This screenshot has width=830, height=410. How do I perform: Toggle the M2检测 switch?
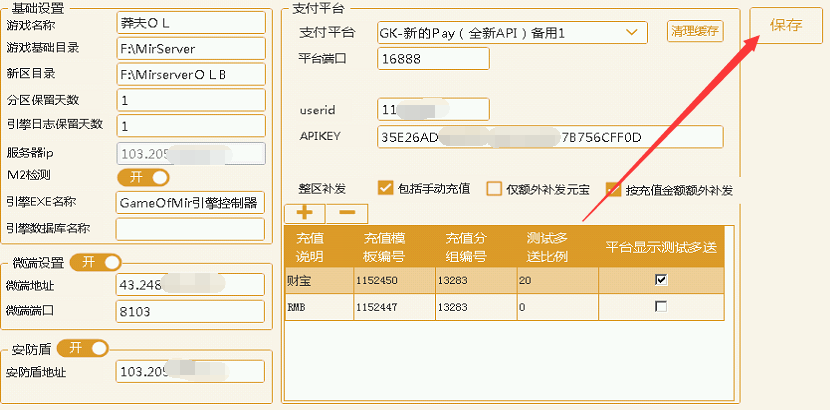pyautogui.click(x=144, y=177)
